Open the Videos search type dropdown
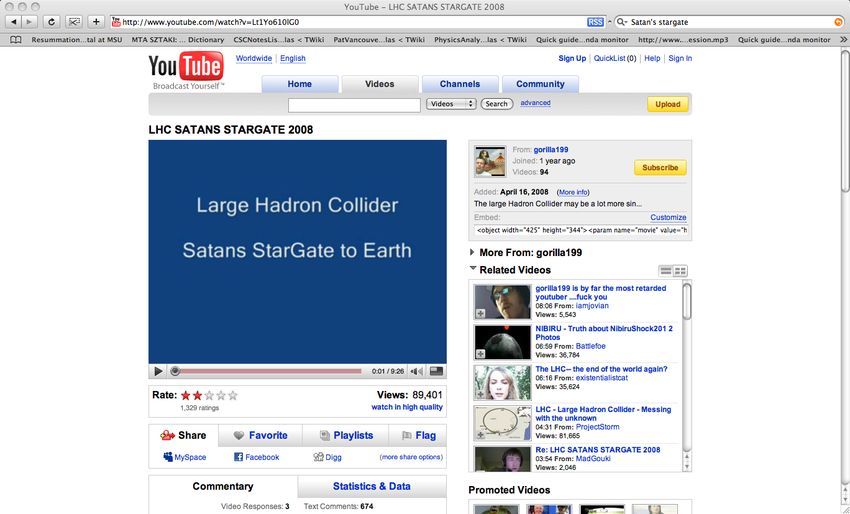This screenshot has width=850, height=514. [x=451, y=104]
